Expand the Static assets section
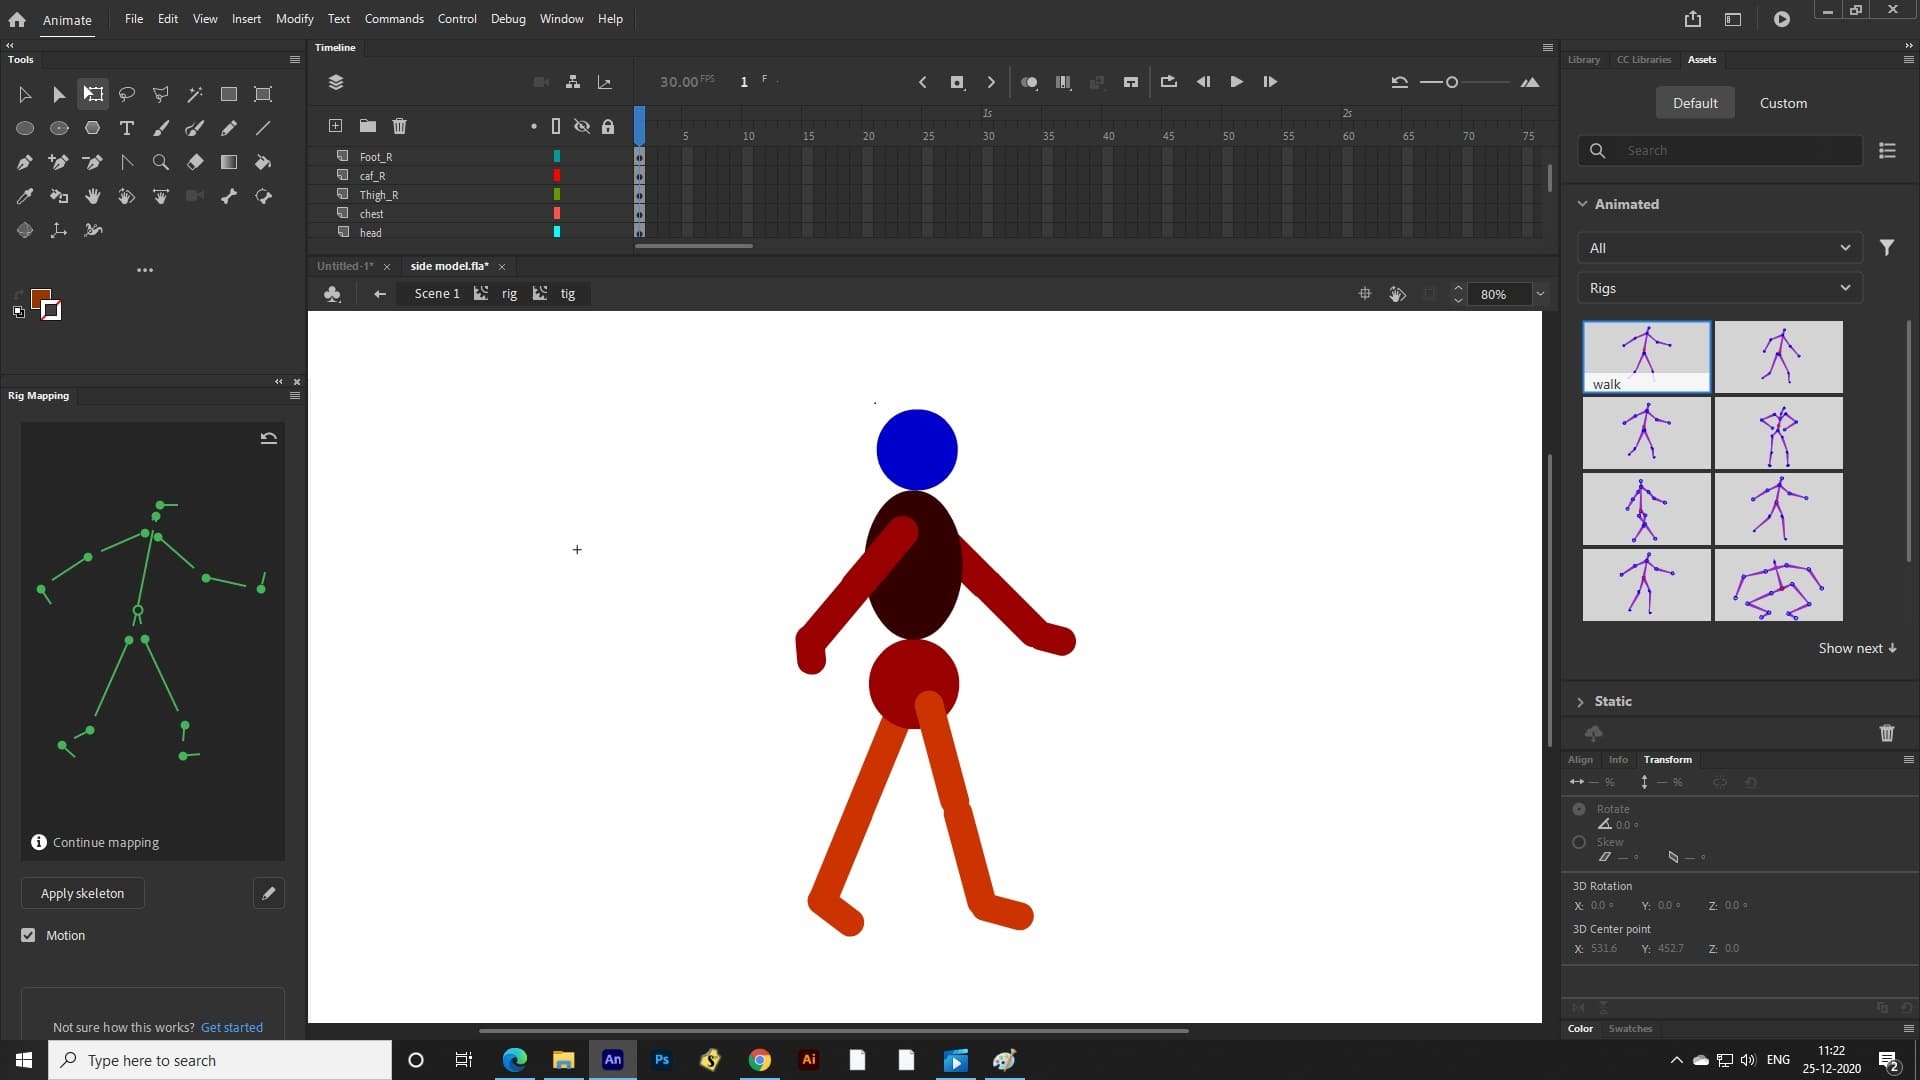 click(x=1580, y=702)
